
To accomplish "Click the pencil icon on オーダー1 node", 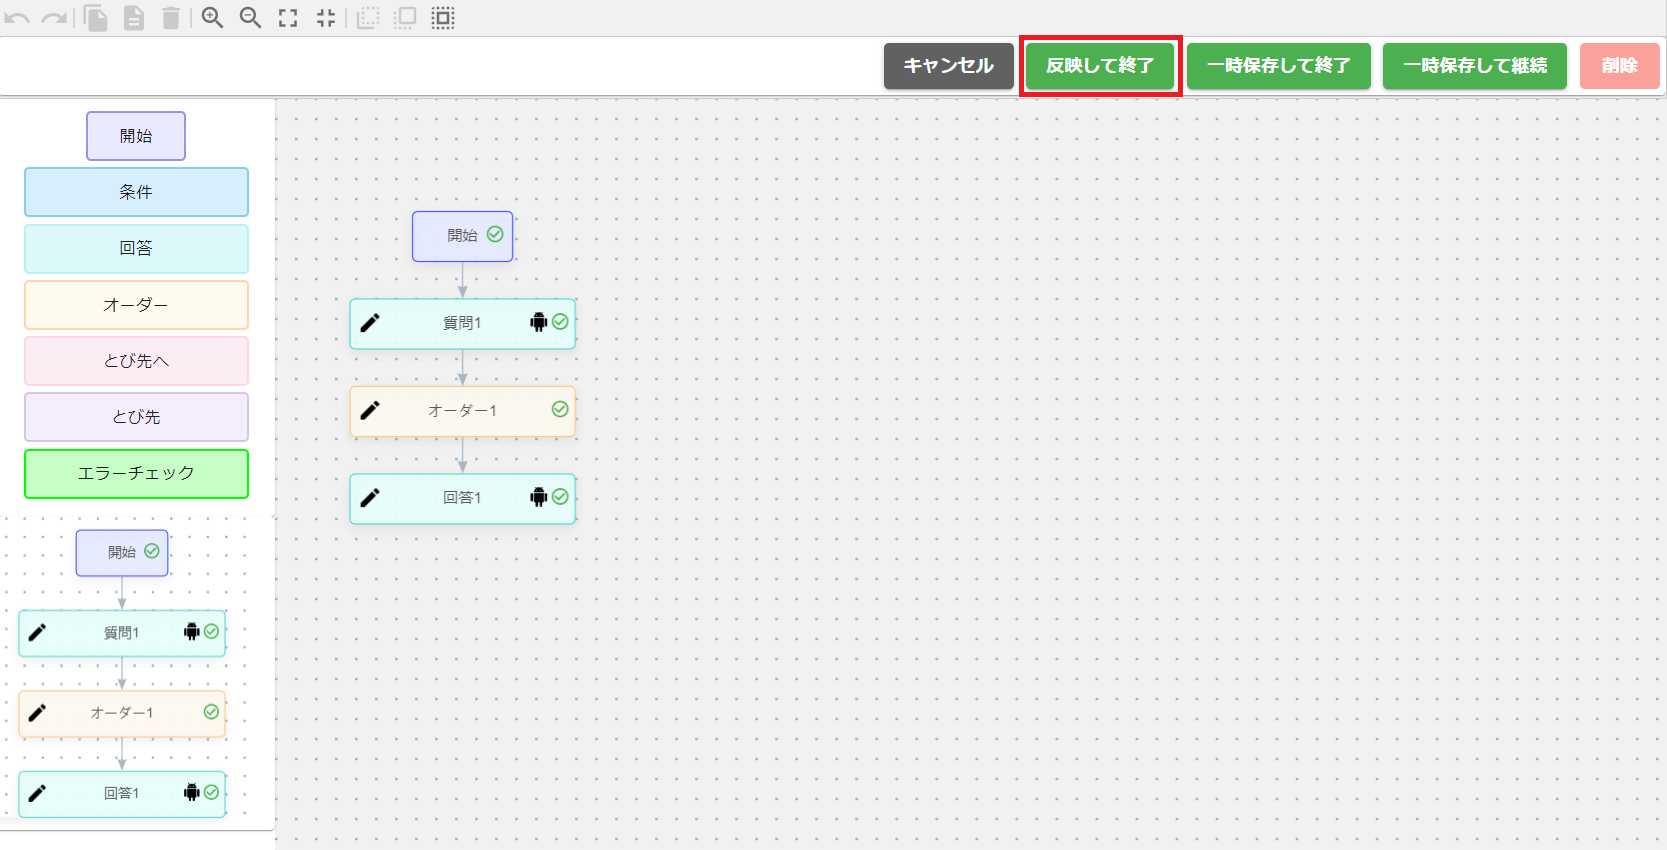I will tap(370, 411).
